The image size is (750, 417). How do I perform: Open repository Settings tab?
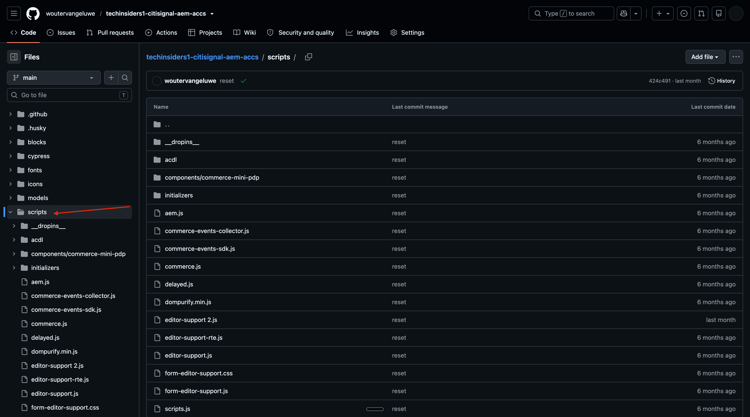pos(408,33)
